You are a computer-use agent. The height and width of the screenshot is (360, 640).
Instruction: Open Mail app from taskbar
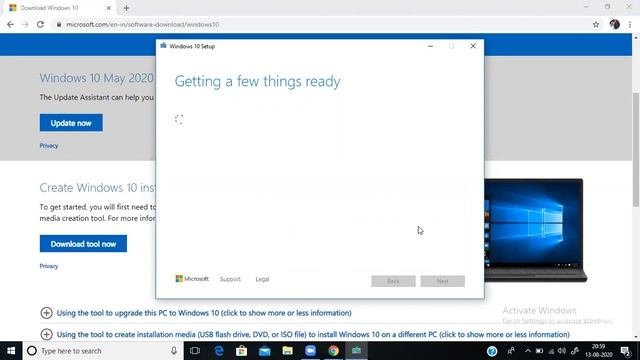coord(264,351)
